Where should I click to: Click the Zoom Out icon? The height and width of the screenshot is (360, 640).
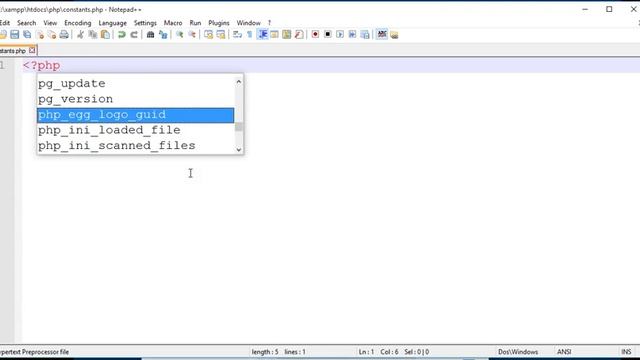192,35
